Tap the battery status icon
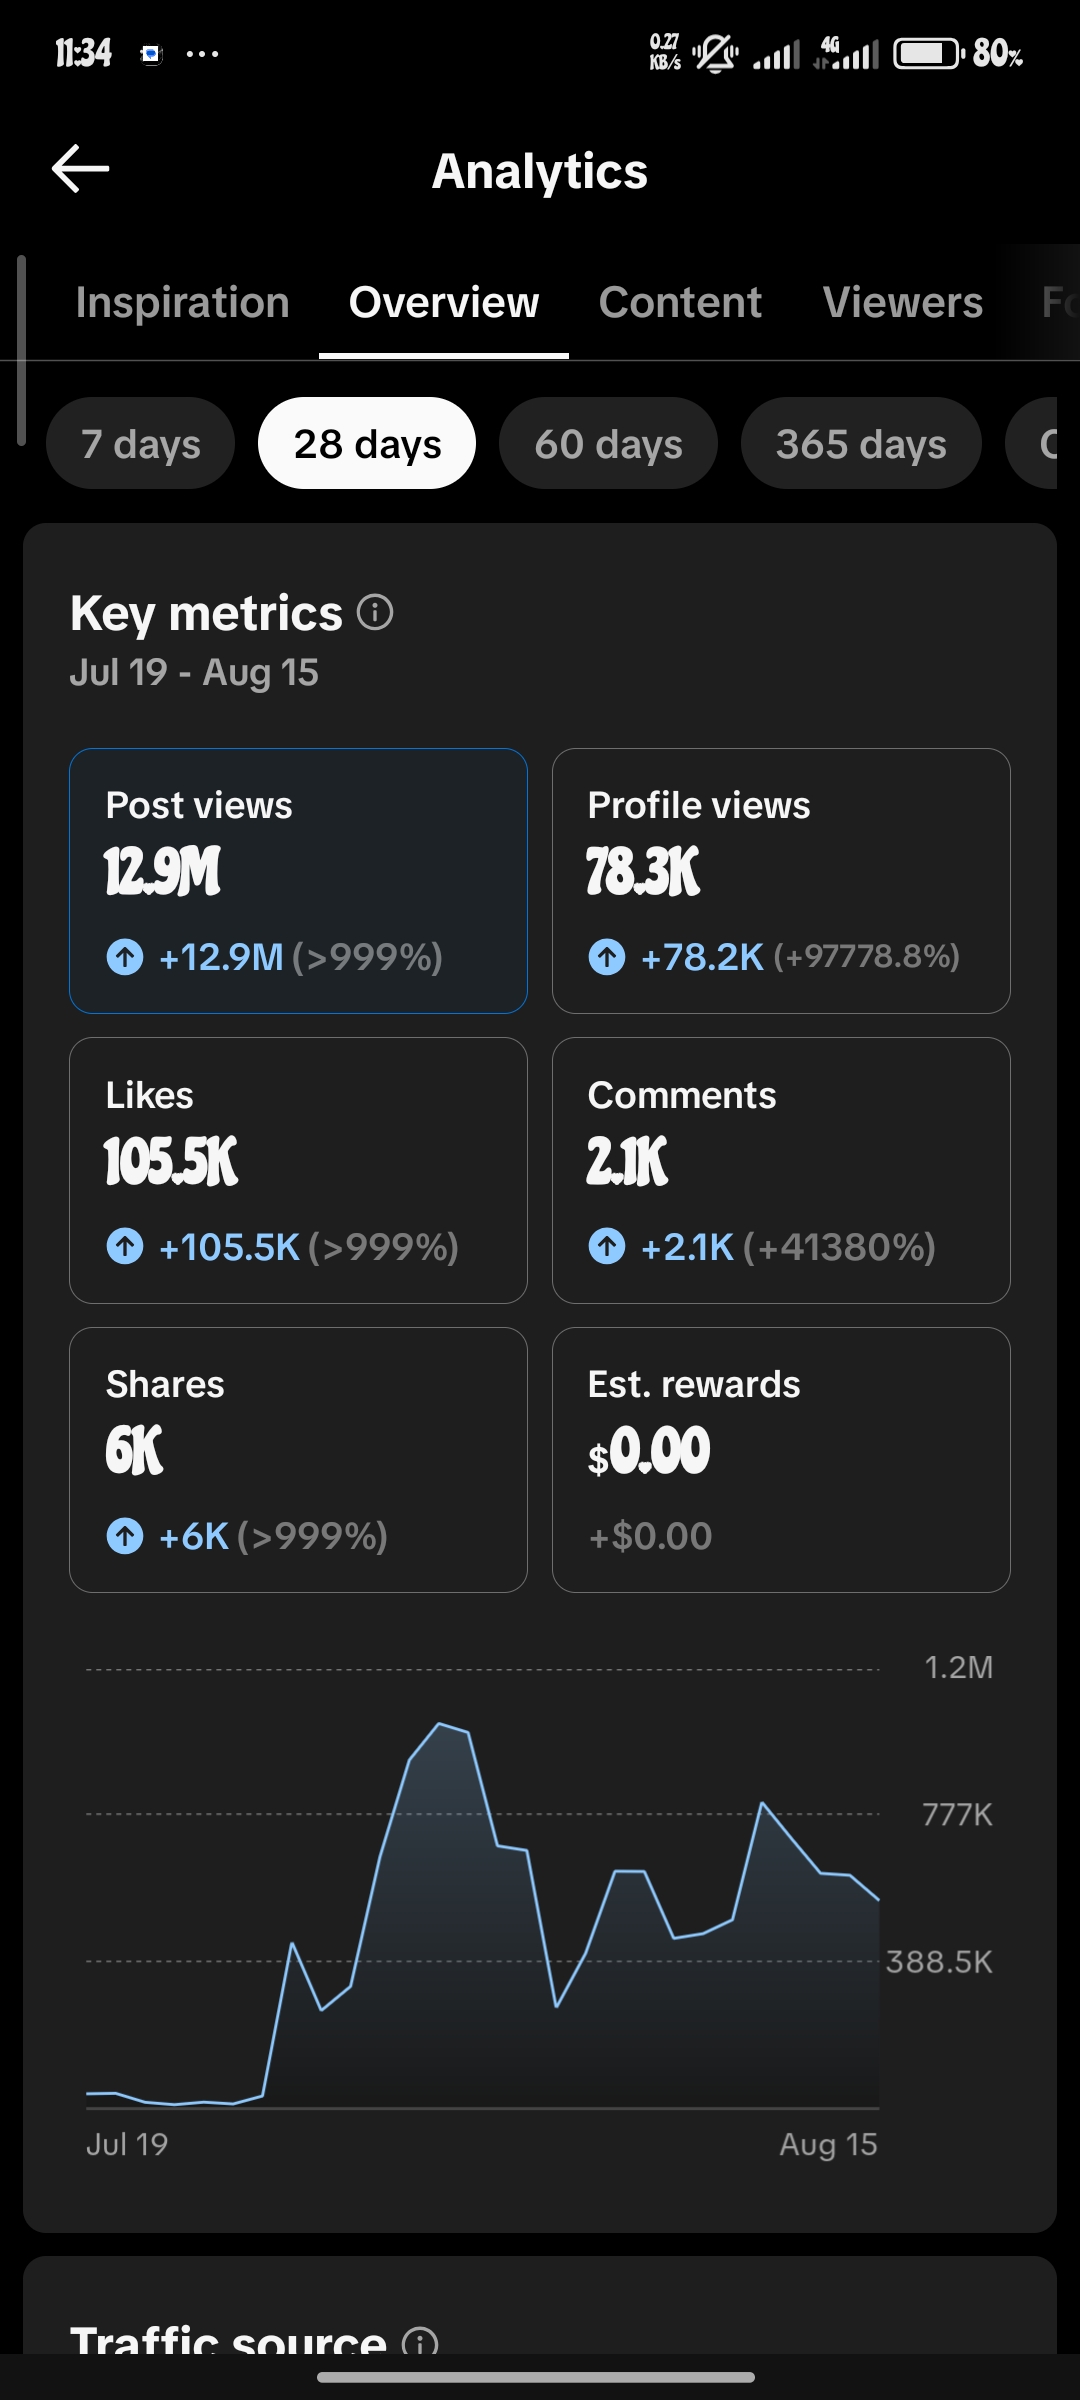Viewport: 1080px width, 2400px height. (929, 53)
